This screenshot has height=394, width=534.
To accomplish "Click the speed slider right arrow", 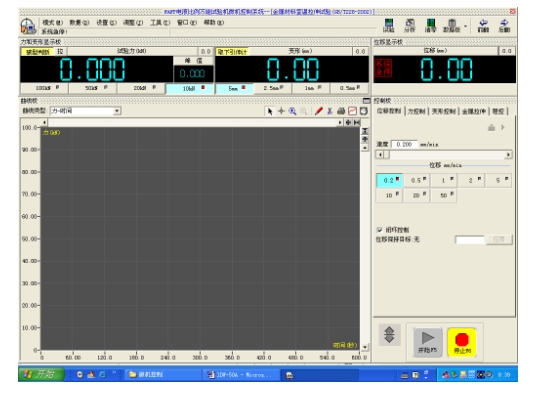I will click(508, 155).
